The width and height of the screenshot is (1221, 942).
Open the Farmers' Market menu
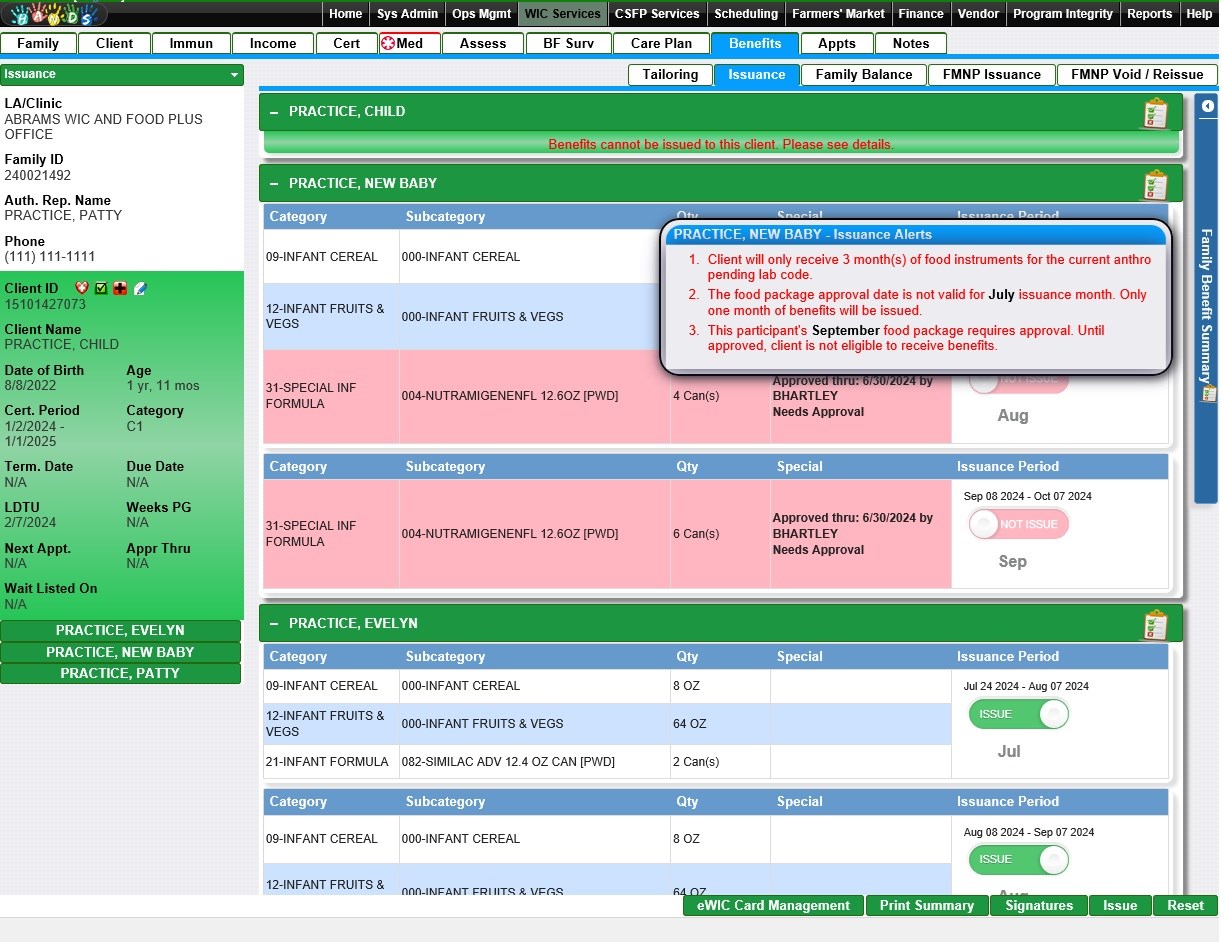838,14
